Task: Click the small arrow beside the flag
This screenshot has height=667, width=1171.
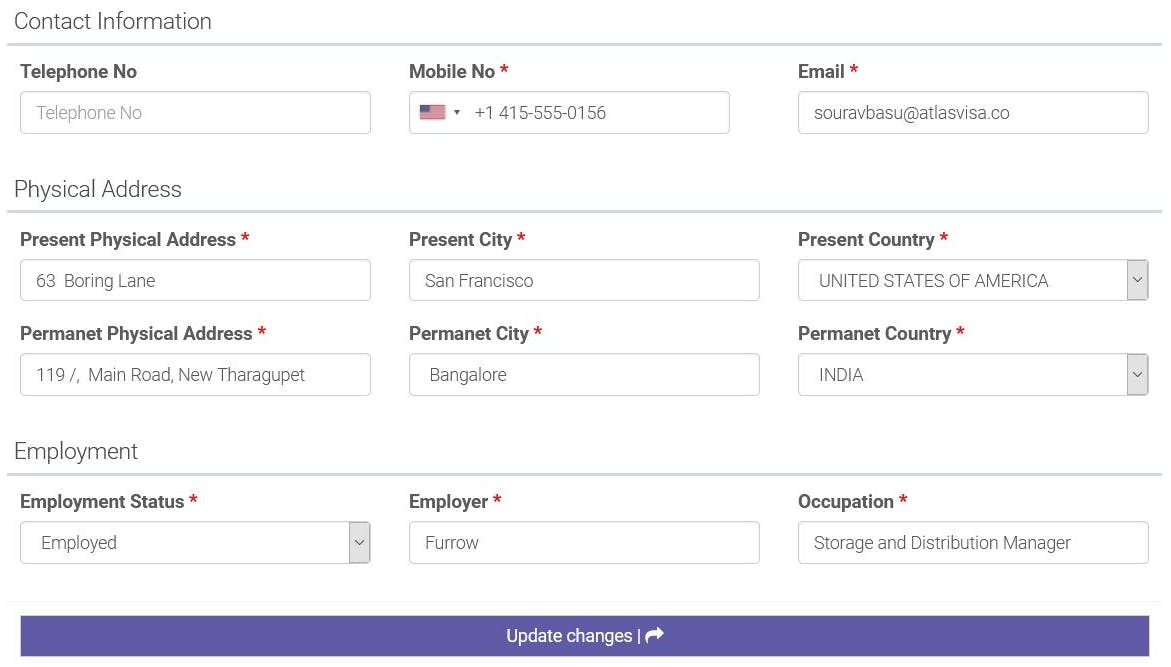Action: tap(457, 113)
